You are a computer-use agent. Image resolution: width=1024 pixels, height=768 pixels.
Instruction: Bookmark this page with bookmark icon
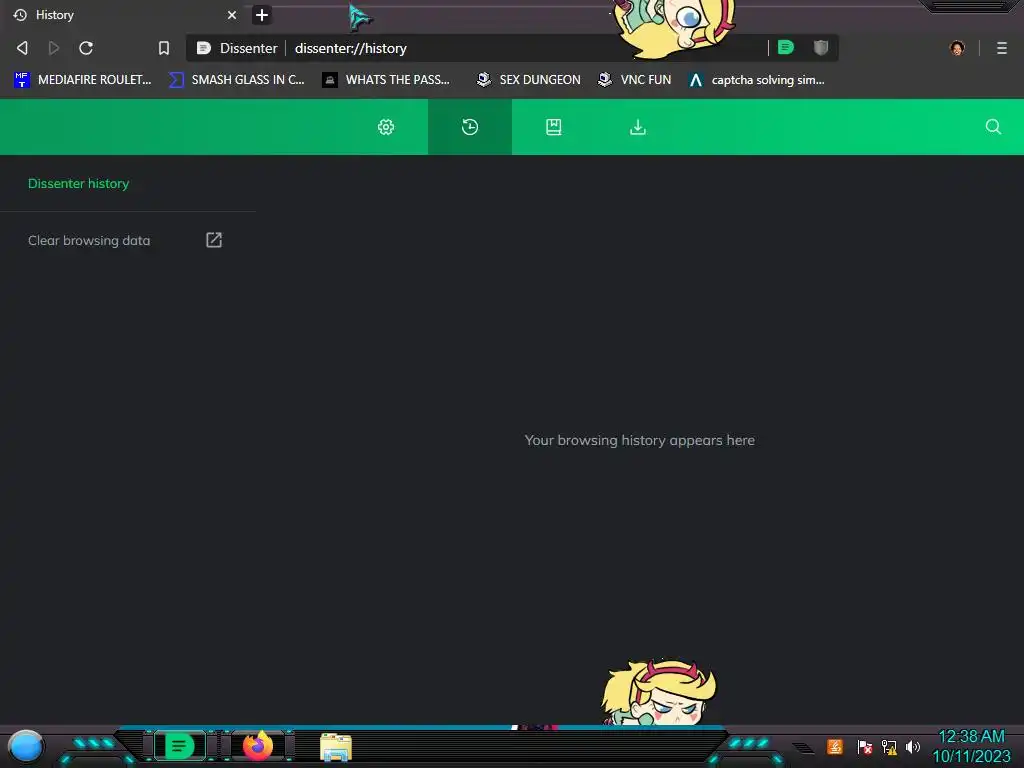coord(164,48)
